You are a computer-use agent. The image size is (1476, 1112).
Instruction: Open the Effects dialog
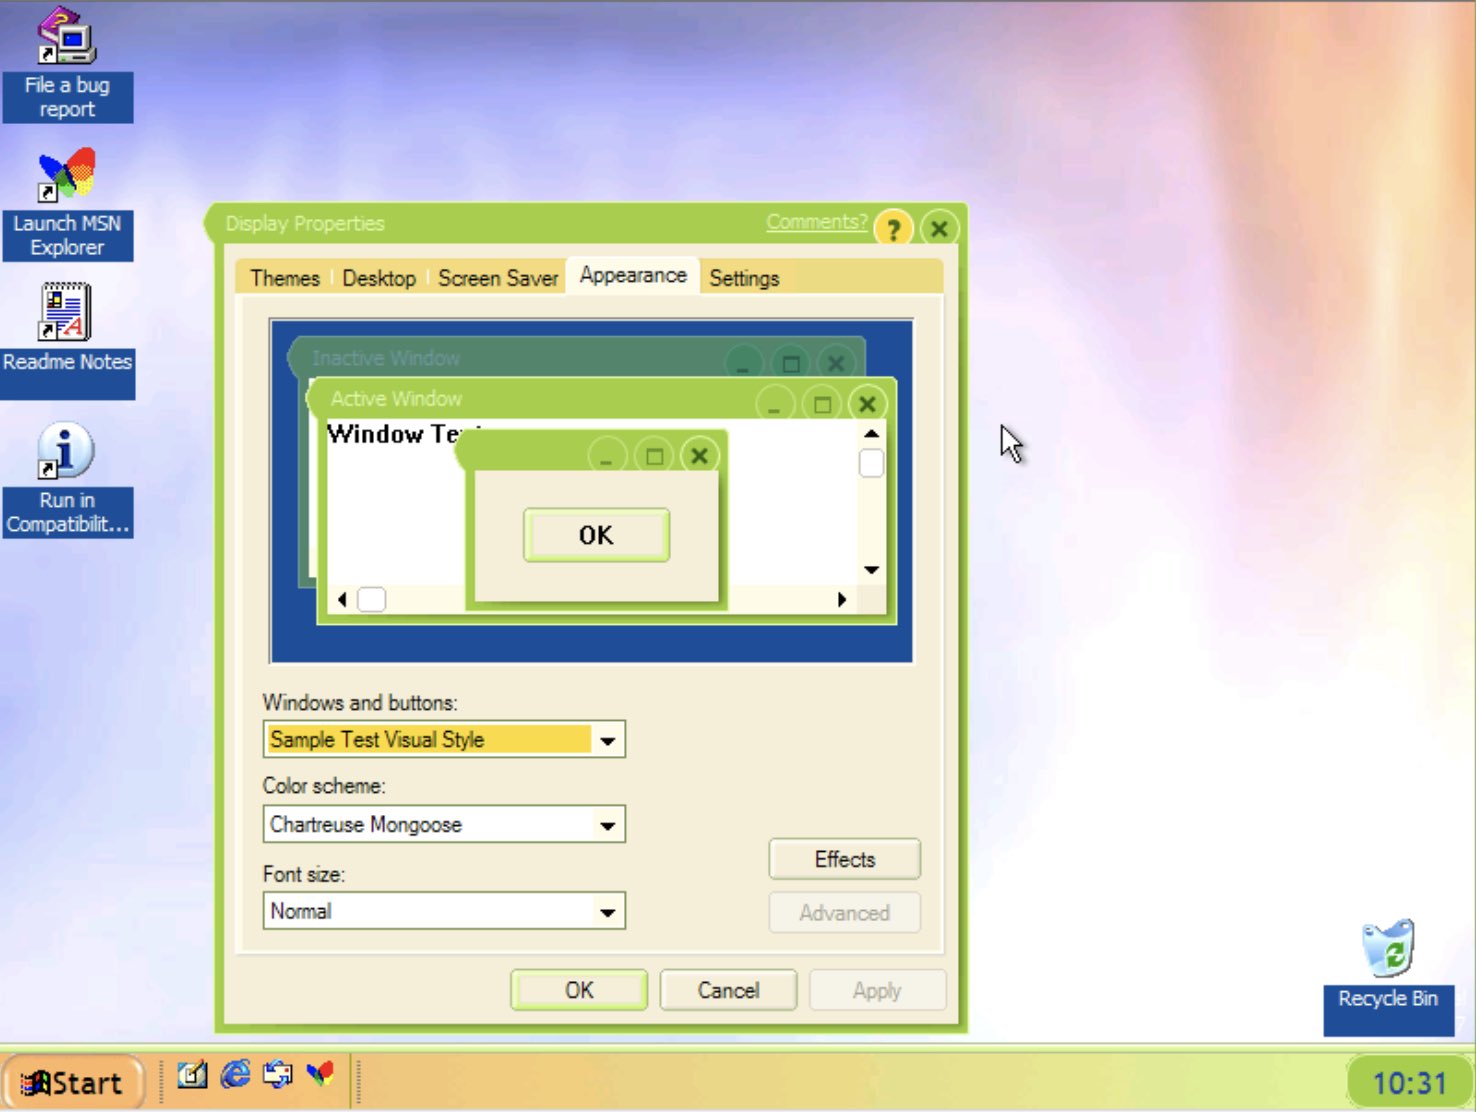click(x=843, y=859)
